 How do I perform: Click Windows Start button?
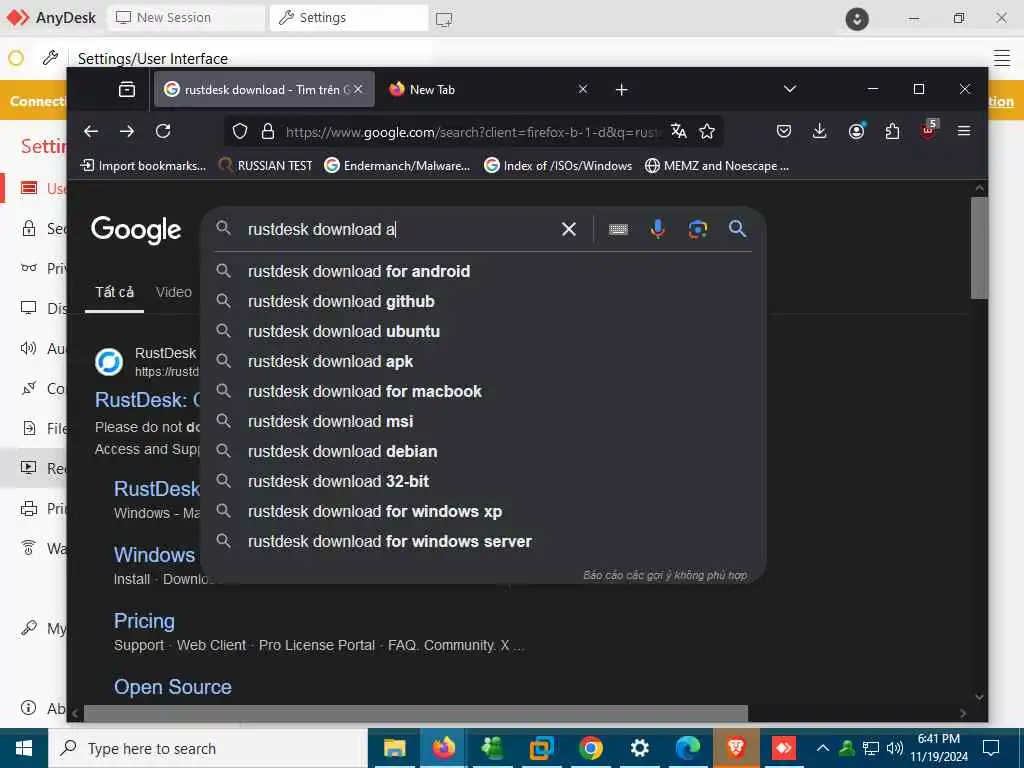click(x=24, y=748)
